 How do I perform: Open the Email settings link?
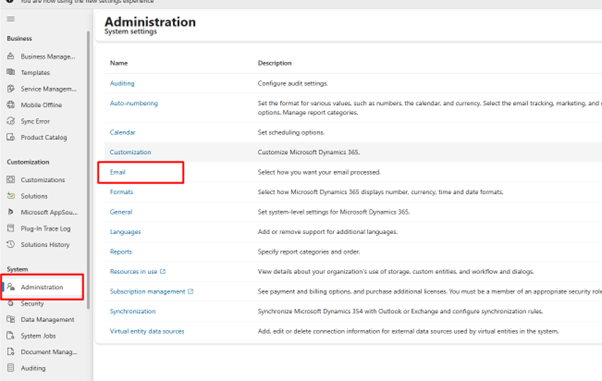(117, 172)
